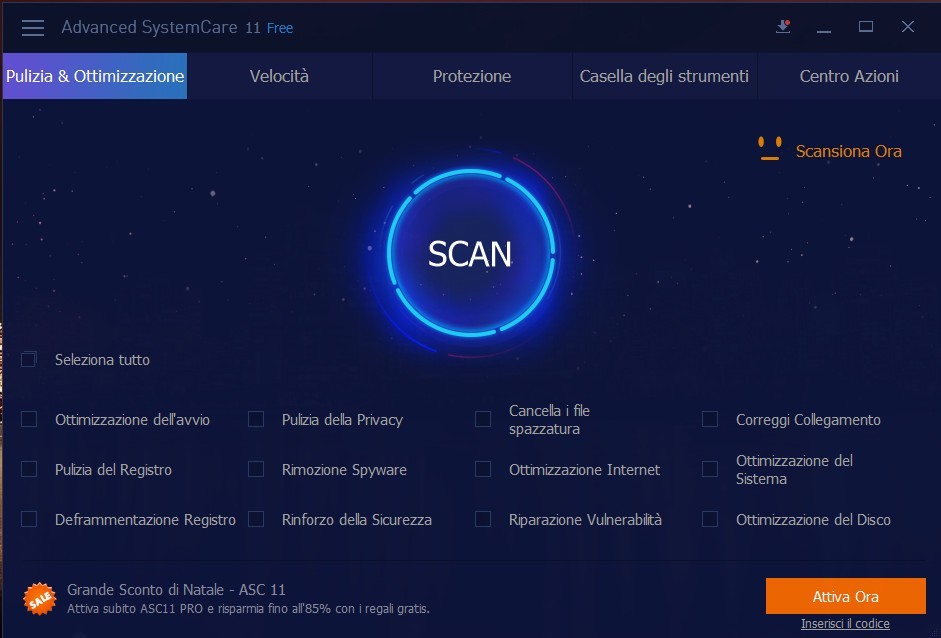Viewport: 941px width, 638px height.
Task: Click the orange Attiva Ora button
Action: (x=845, y=596)
